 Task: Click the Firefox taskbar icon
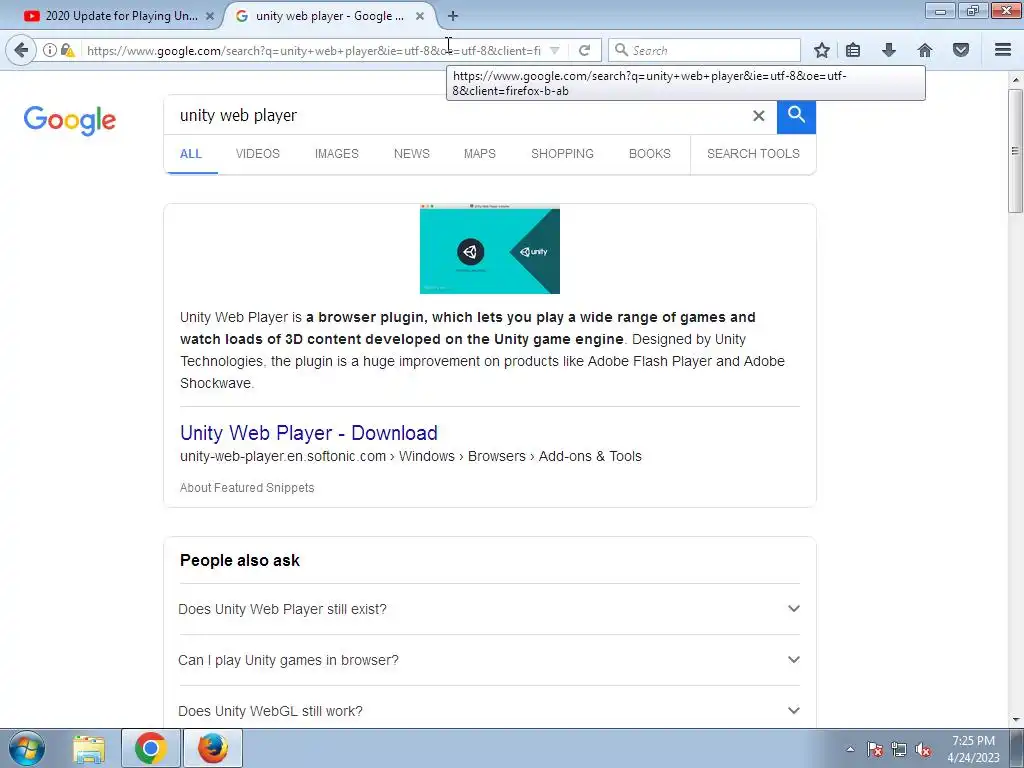point(213,748)
